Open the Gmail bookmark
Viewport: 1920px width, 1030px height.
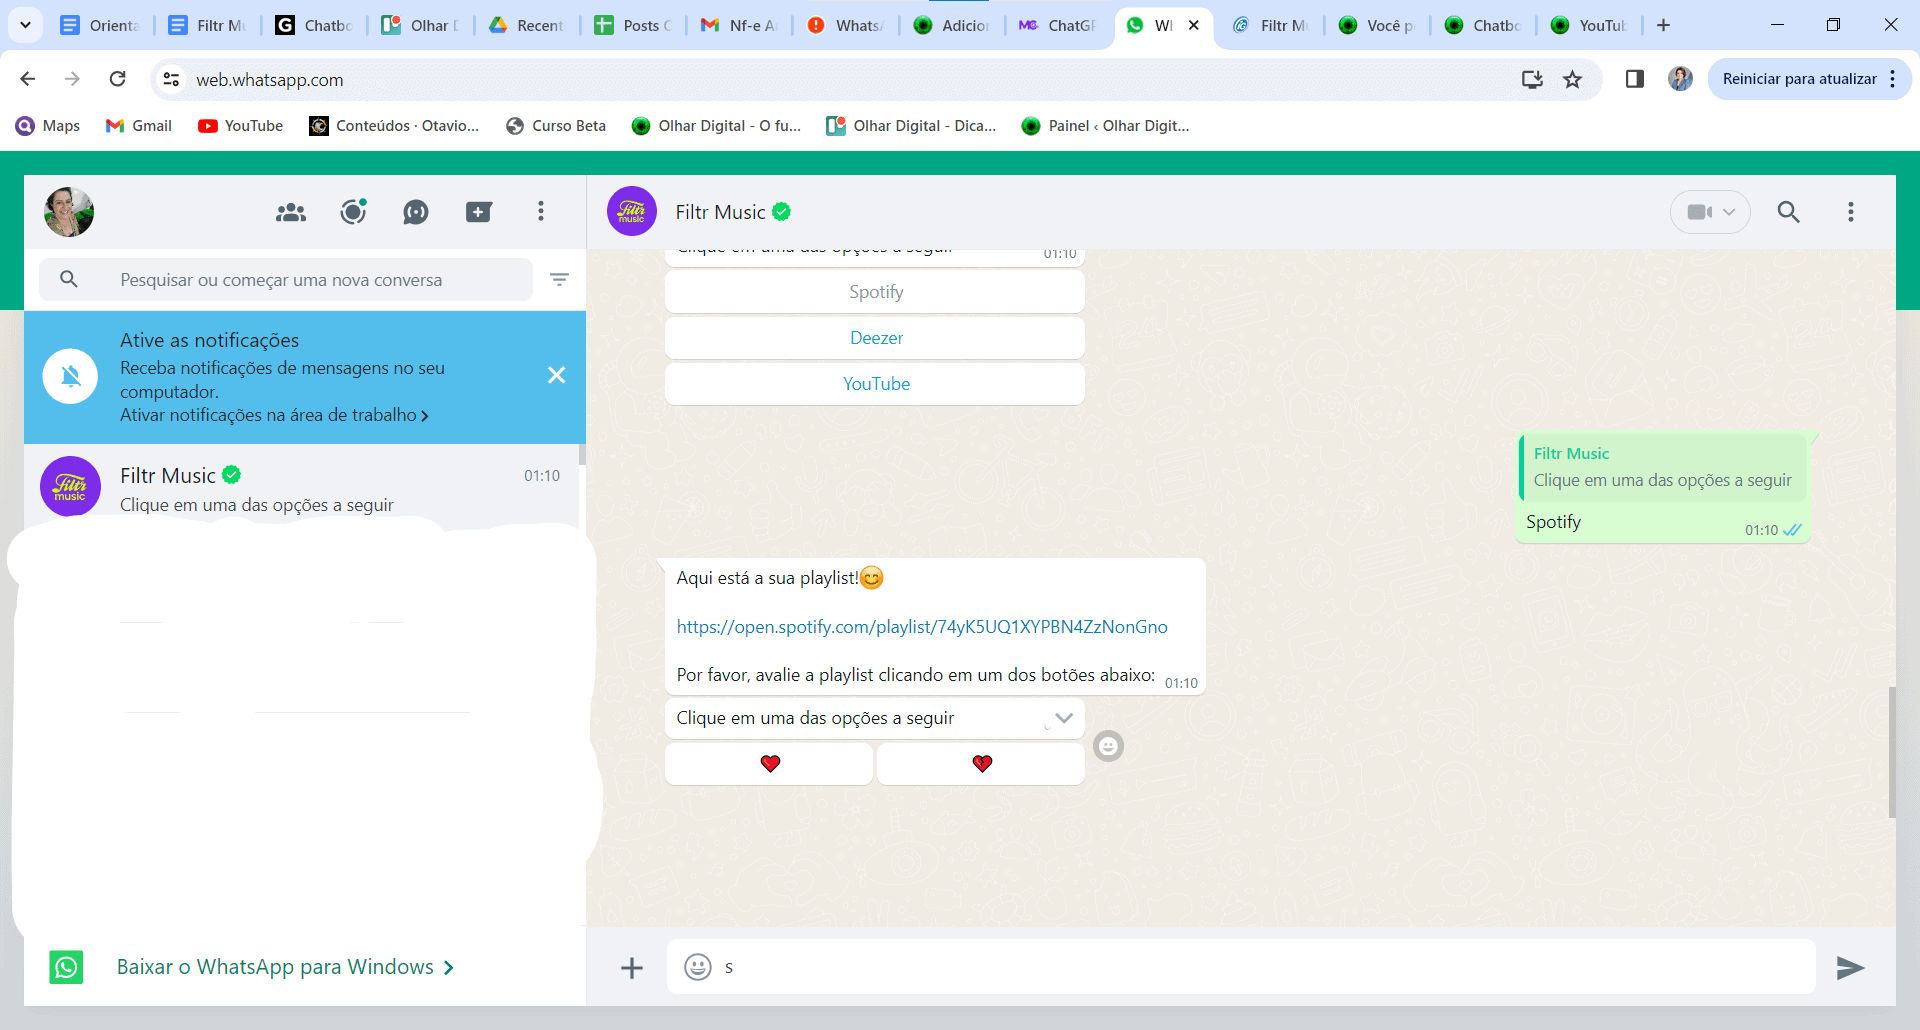point(139,126)
